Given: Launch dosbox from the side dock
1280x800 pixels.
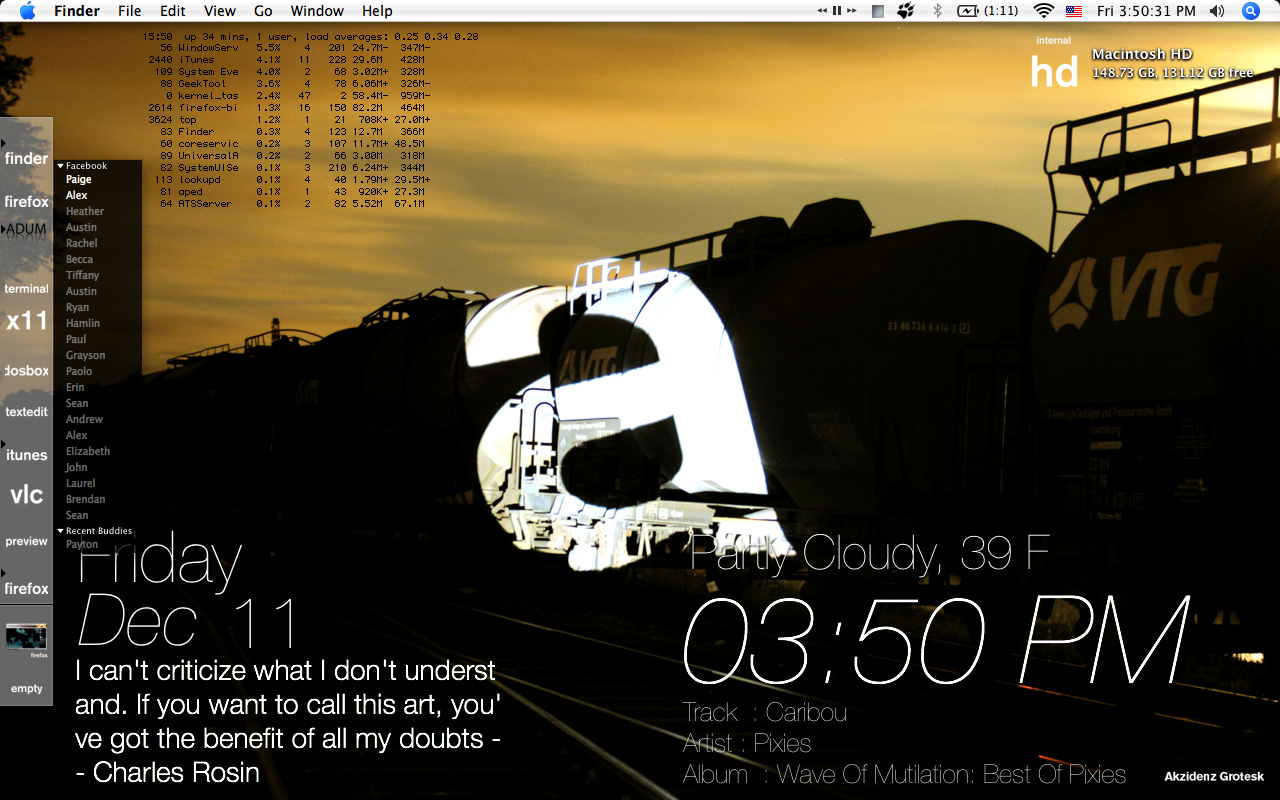Looking at the screenshot, I should click(x=26, y=370).
